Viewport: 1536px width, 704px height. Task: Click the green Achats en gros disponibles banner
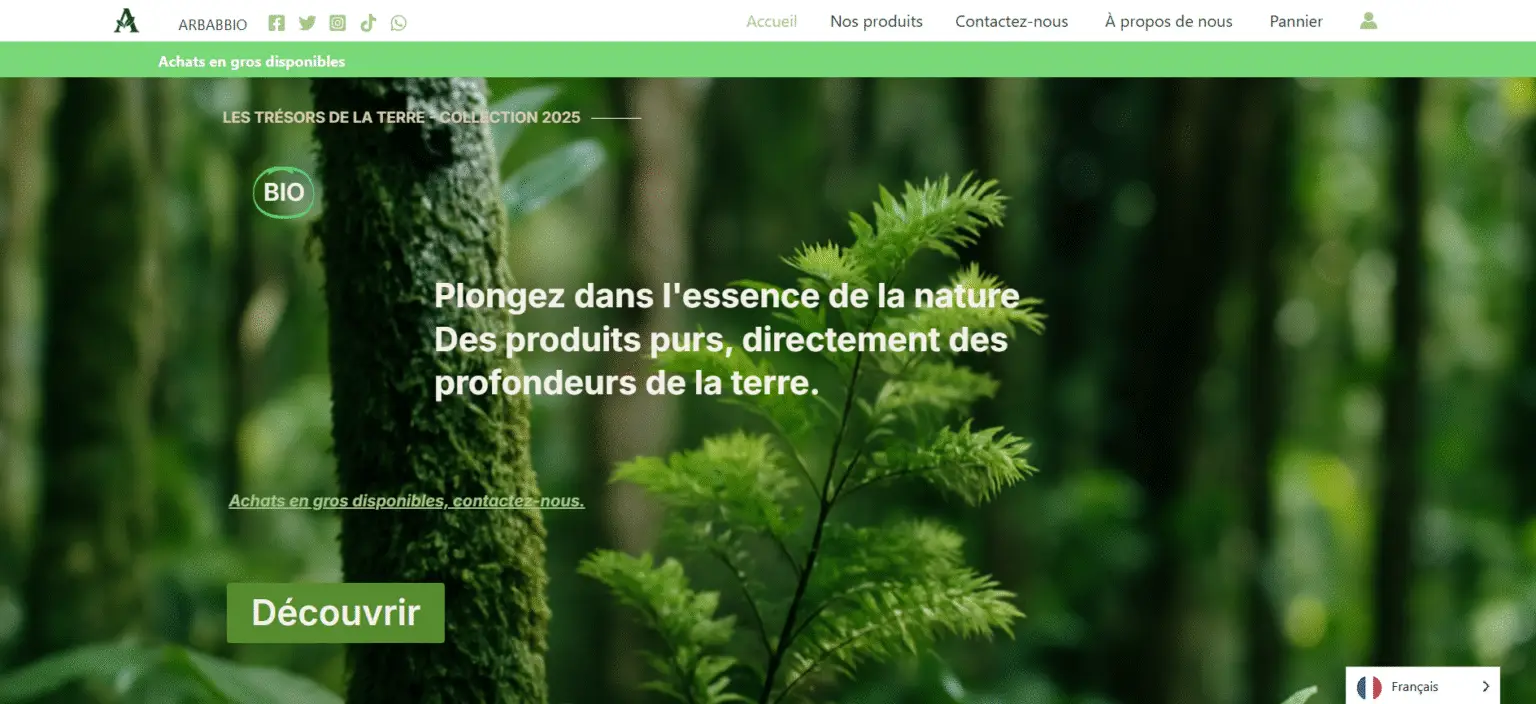pyautogui.click(x=768, y=61)
